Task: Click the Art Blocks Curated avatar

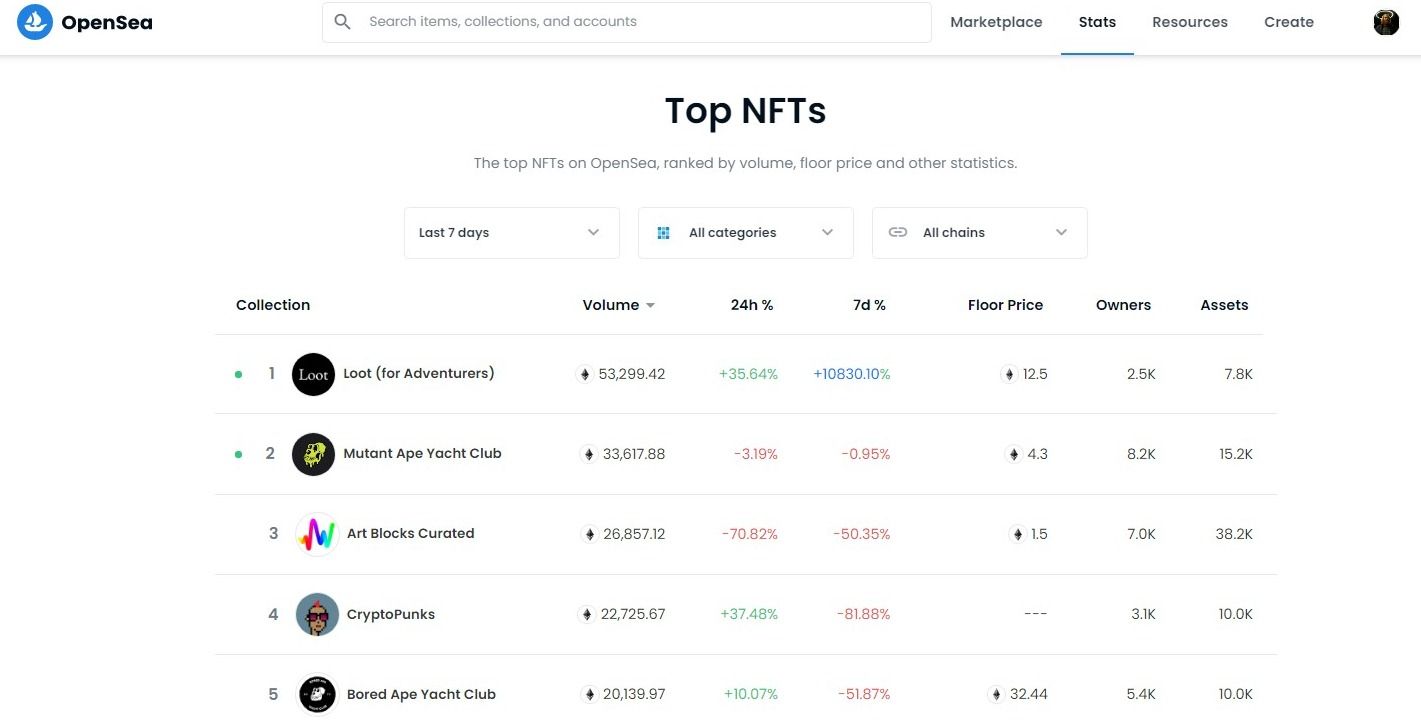Action: [317, 534]
